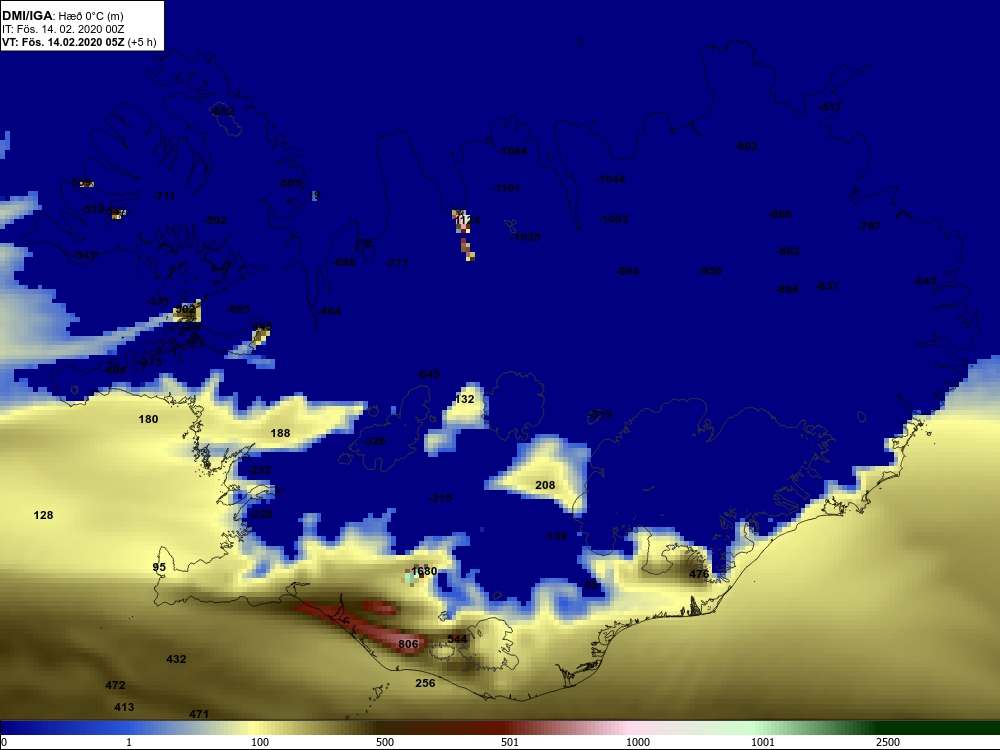Click the -1101 value label

pyautogui.click(x=506, y=188)
